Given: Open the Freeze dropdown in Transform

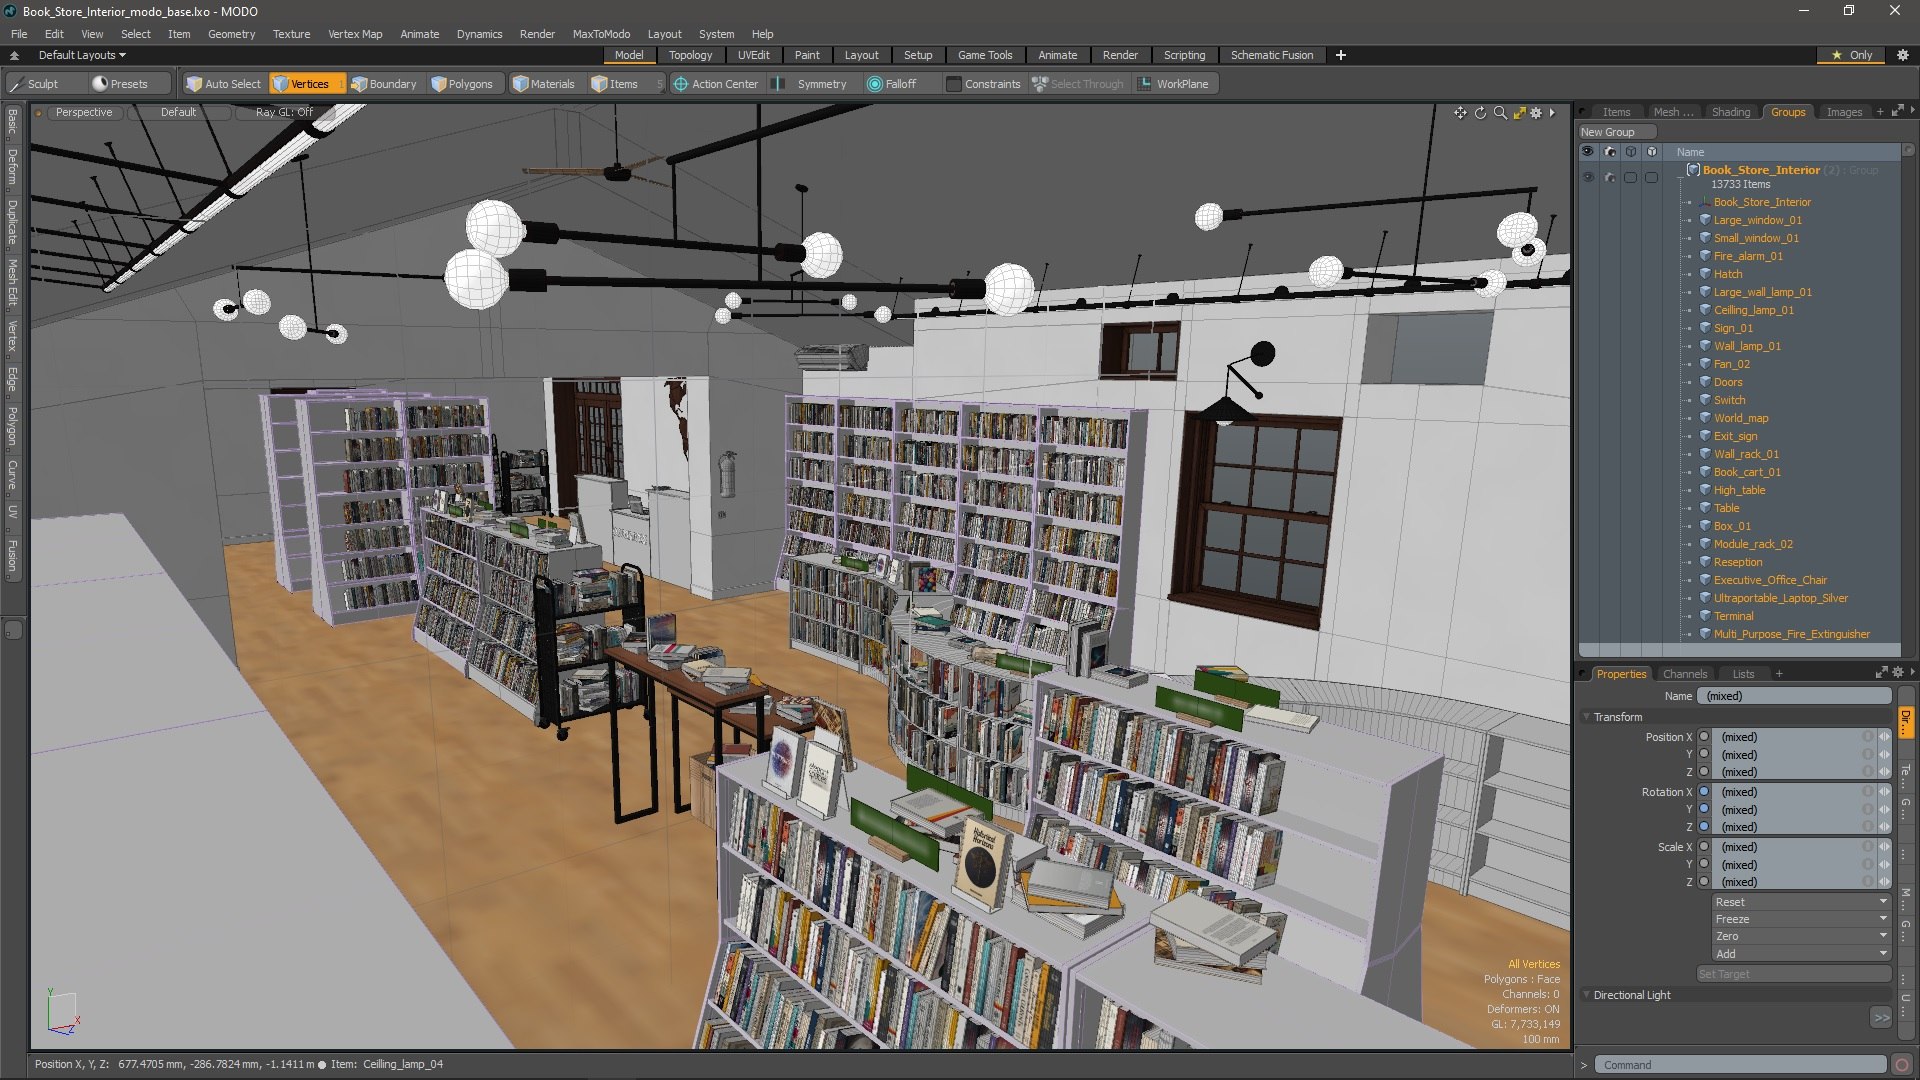Looking at the screenshot, I should click(1801, 919).
